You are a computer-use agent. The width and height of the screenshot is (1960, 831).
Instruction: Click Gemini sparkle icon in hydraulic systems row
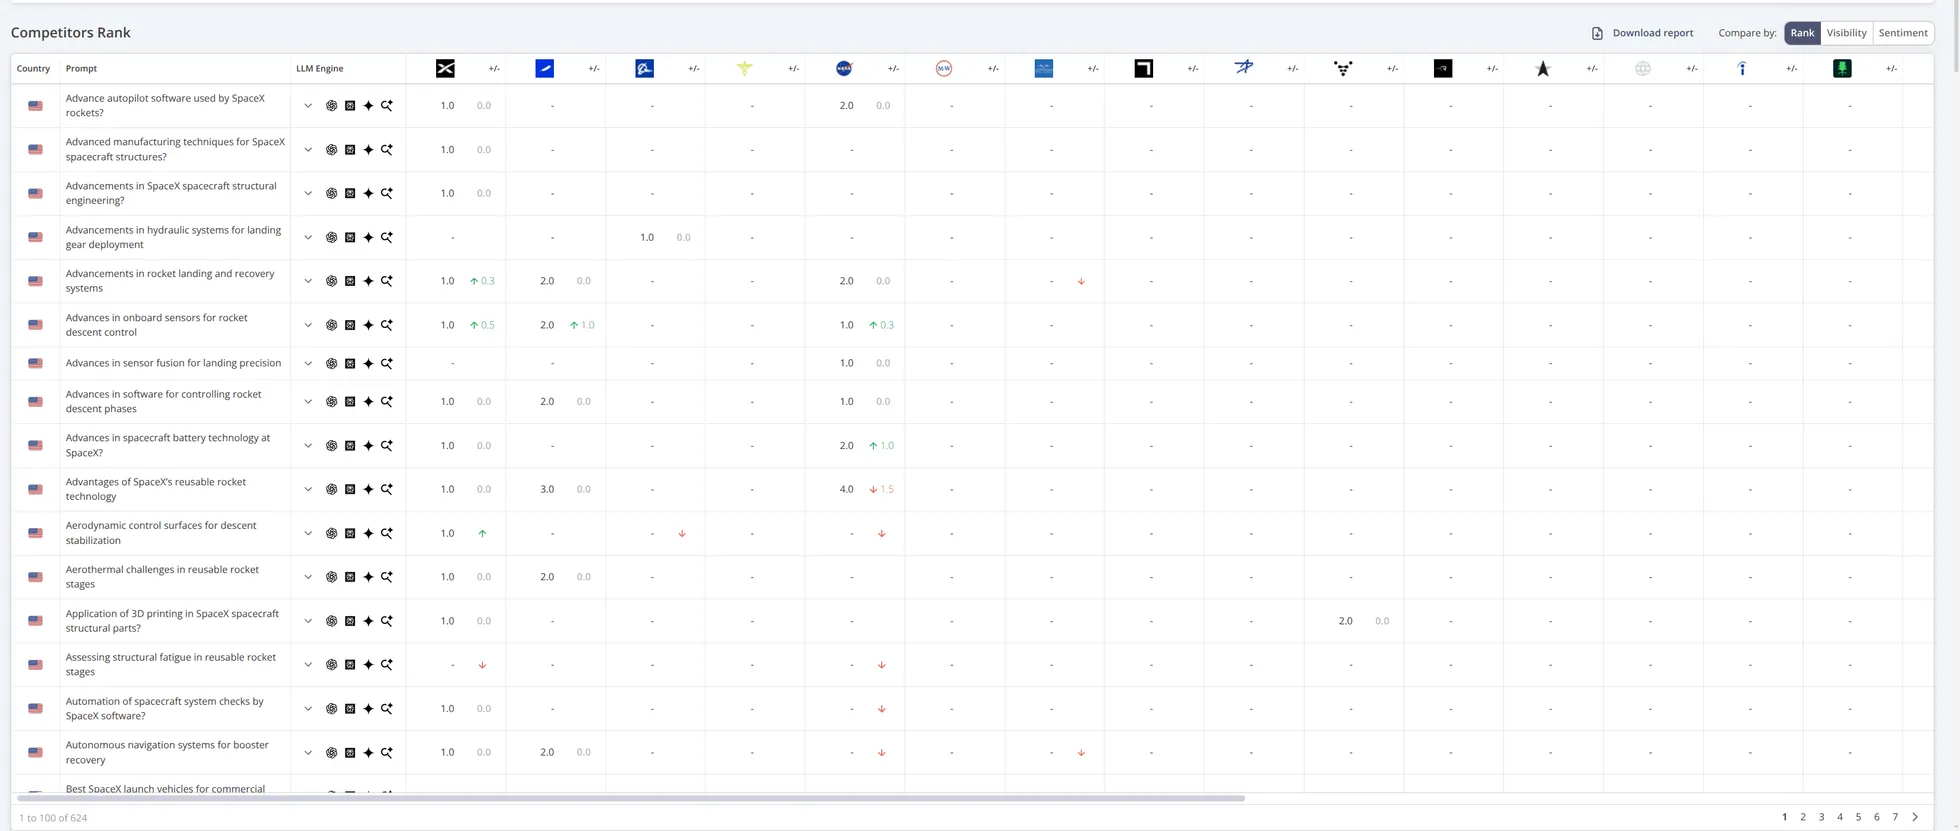pyautogui.click(x=368, y=238)
